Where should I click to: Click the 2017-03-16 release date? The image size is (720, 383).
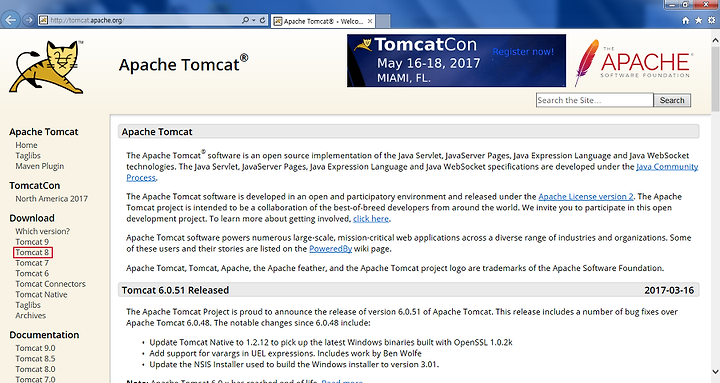(x=669, y=290)
